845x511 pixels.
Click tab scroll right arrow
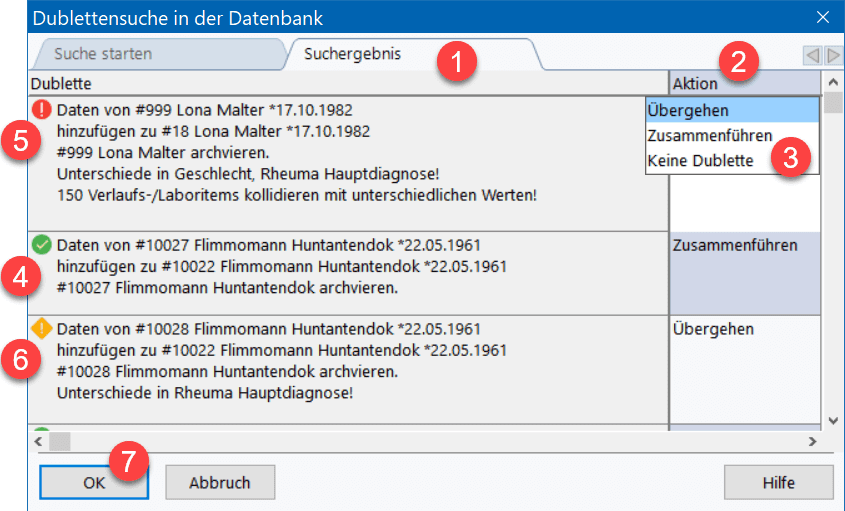point(833,54)
